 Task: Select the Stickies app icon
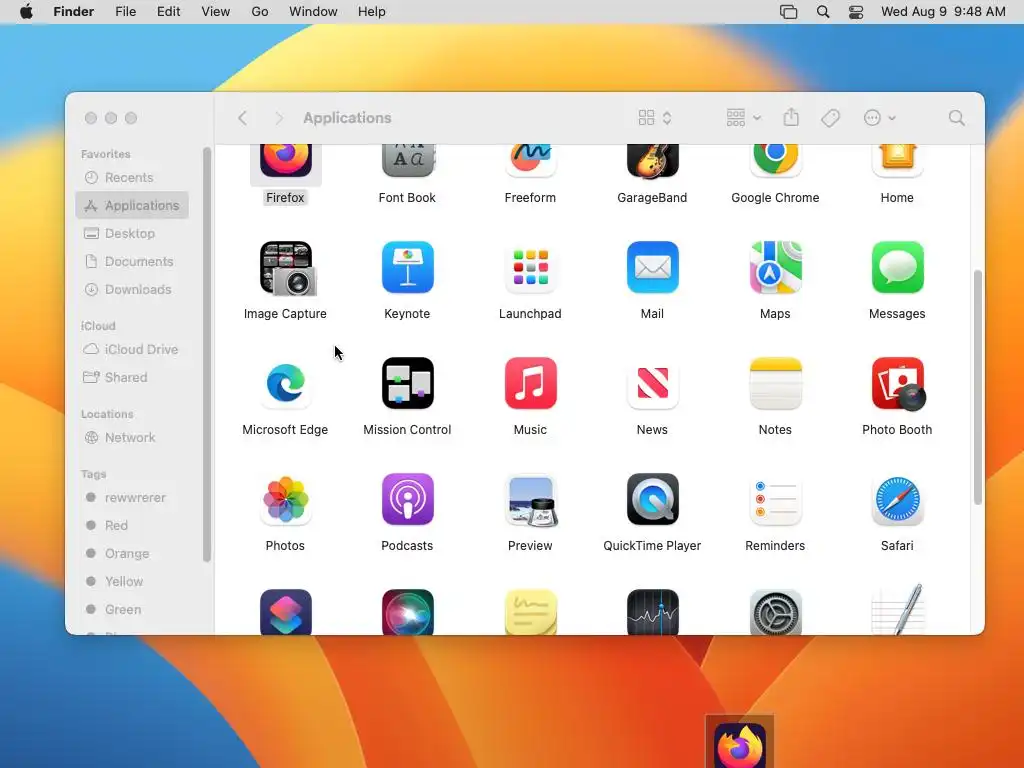click(530, 612)
